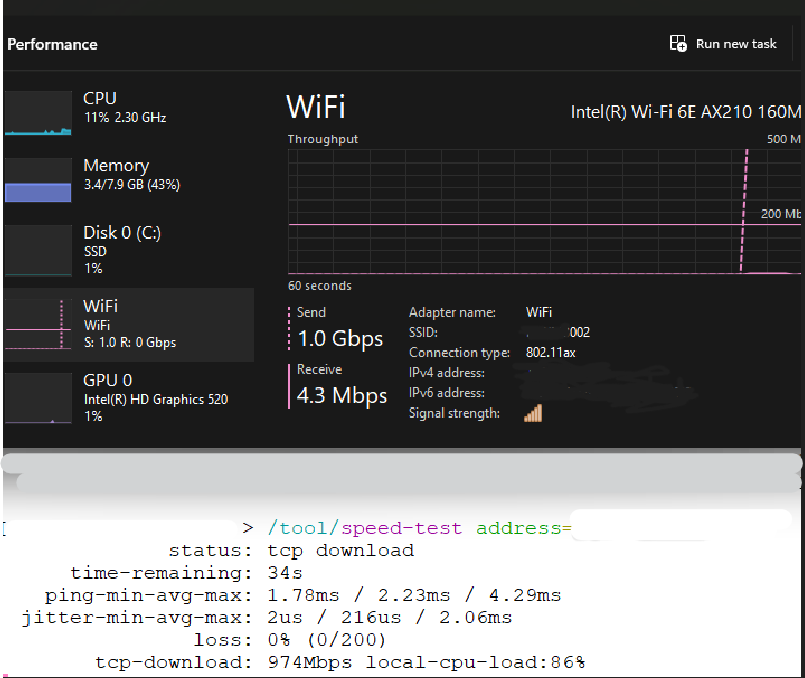Open the Performance tab
This screenshot has width=805, height=678.
click(52, 44)
